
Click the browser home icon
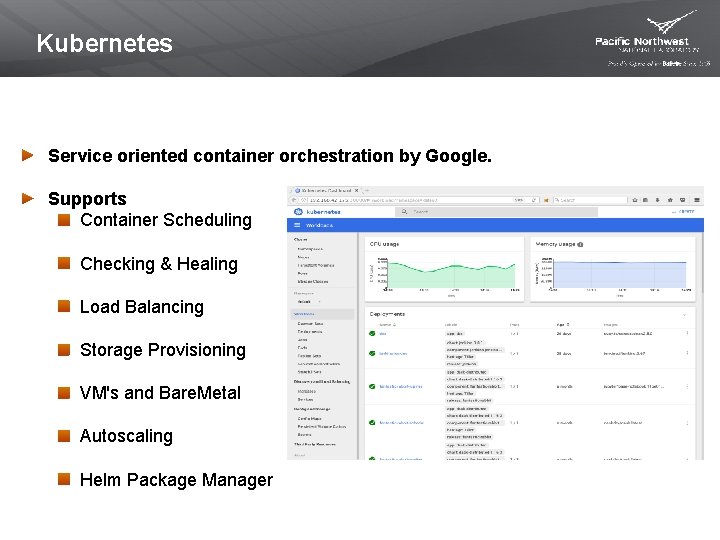click(670, 200)
